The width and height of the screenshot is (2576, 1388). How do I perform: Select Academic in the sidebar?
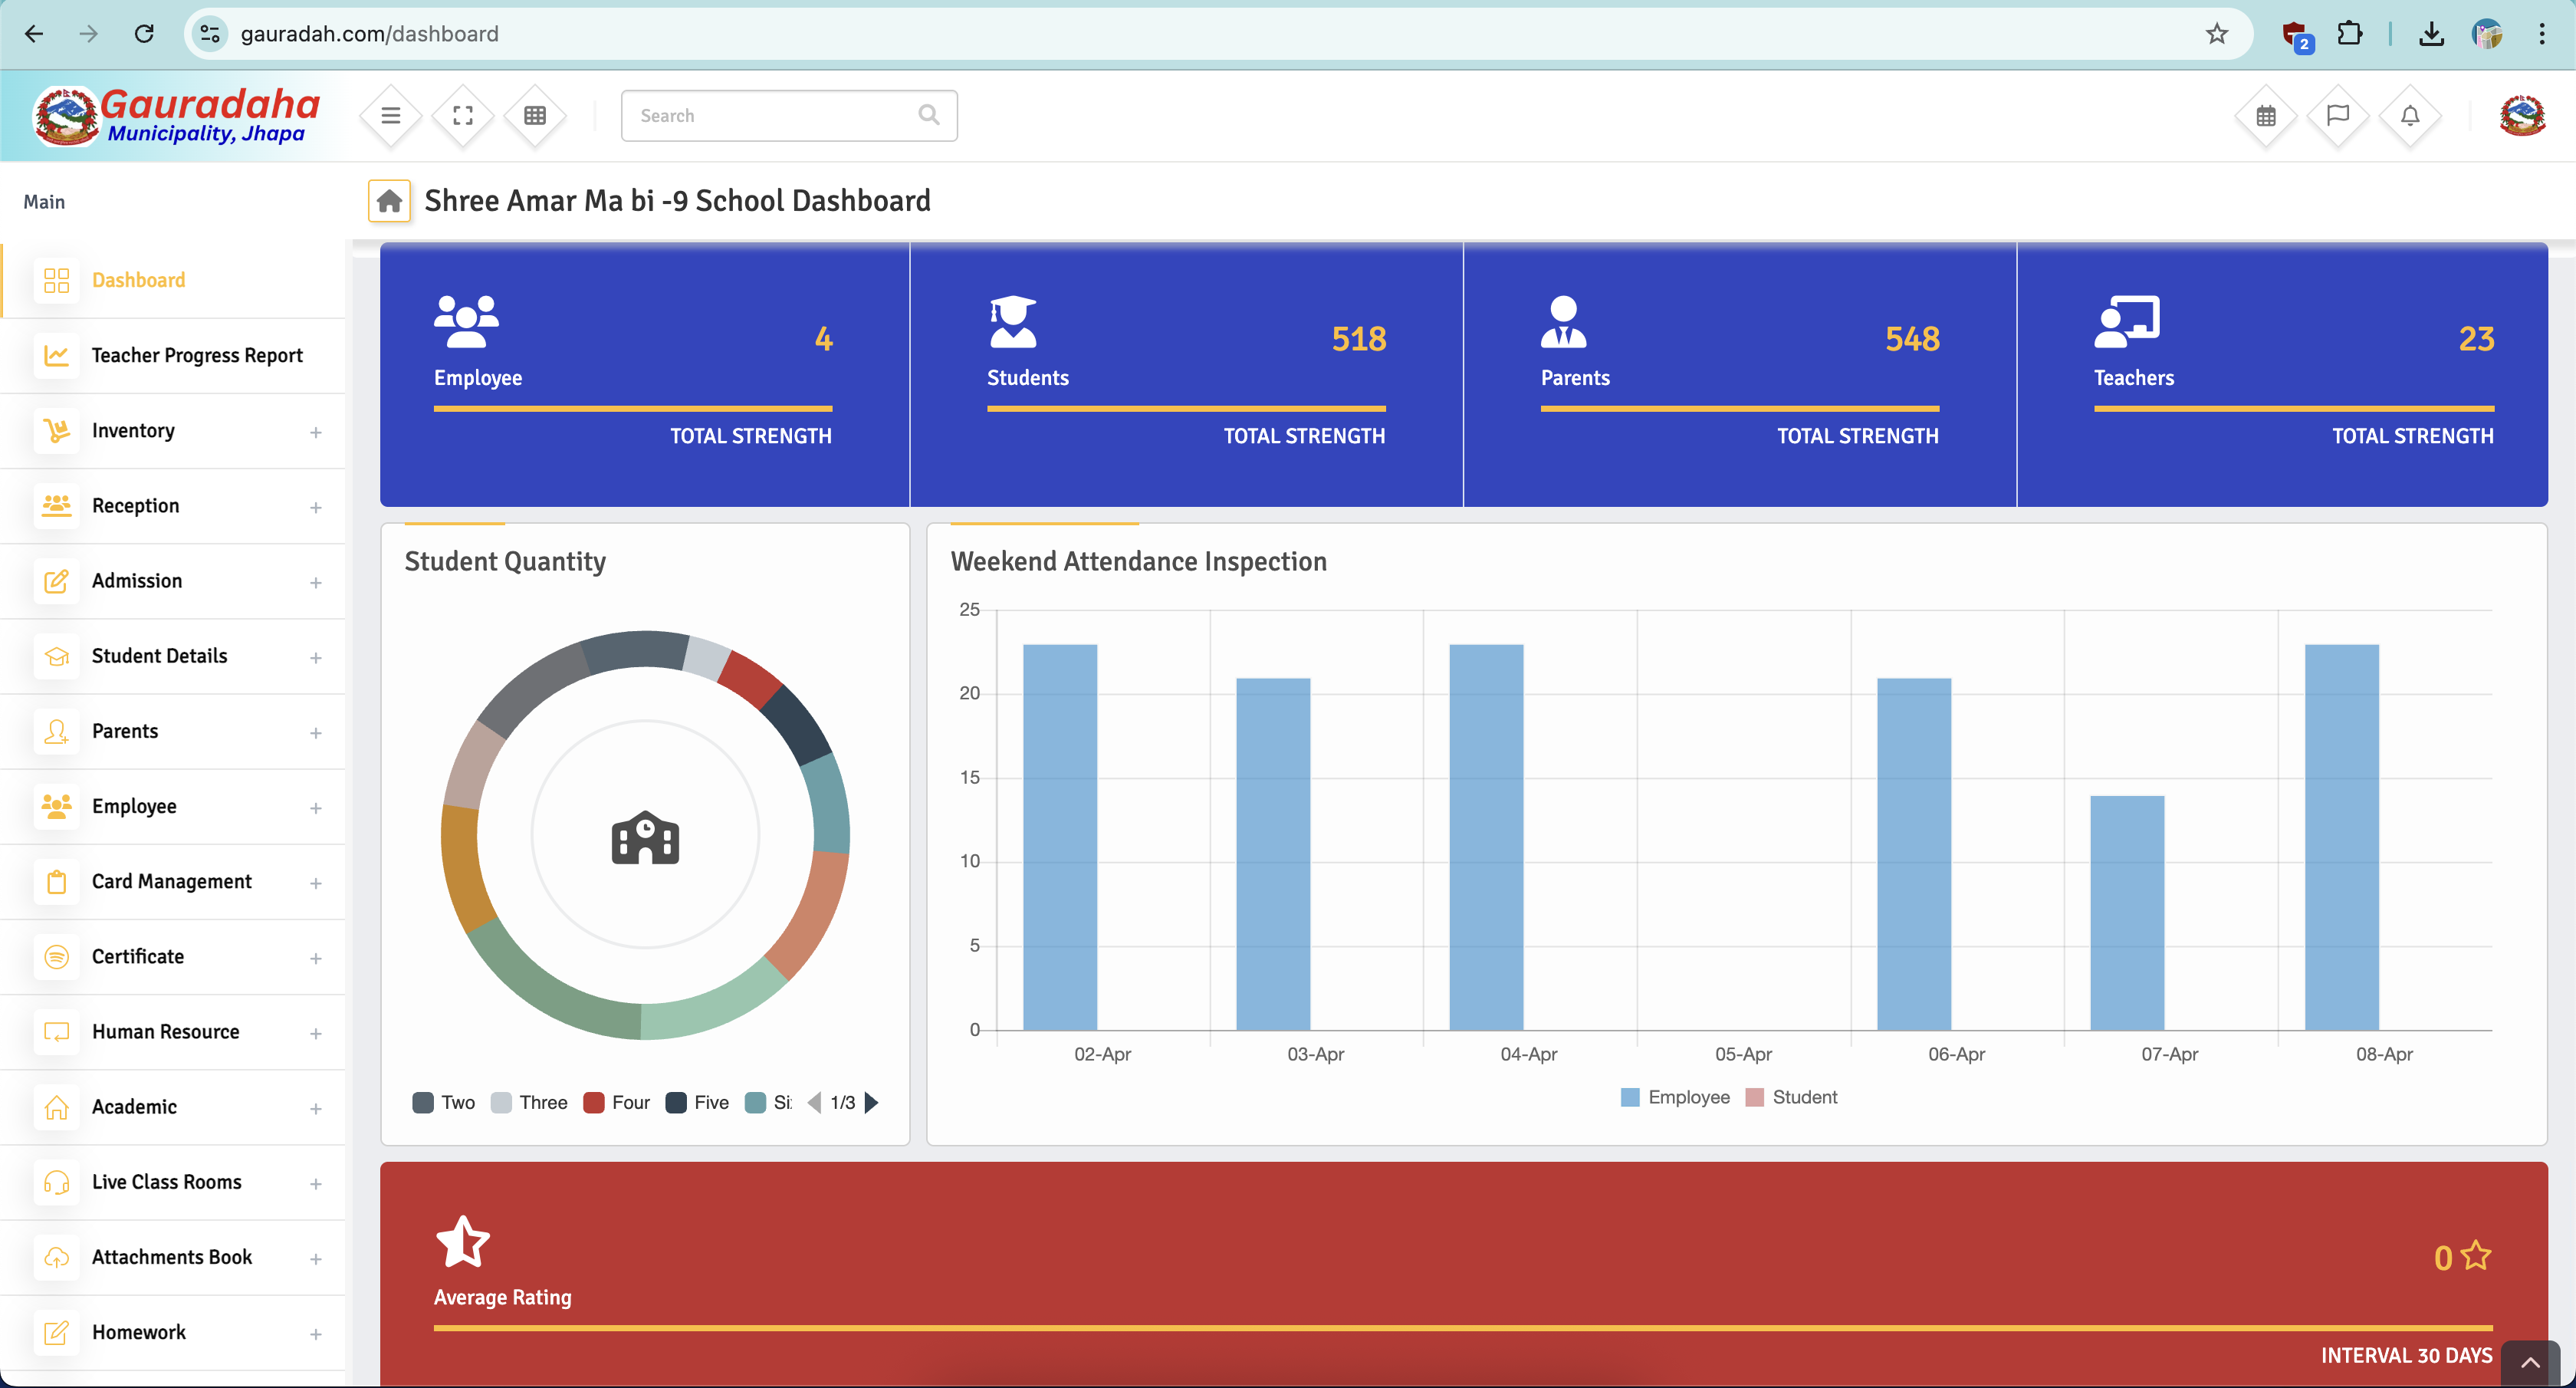(173, 1107)
